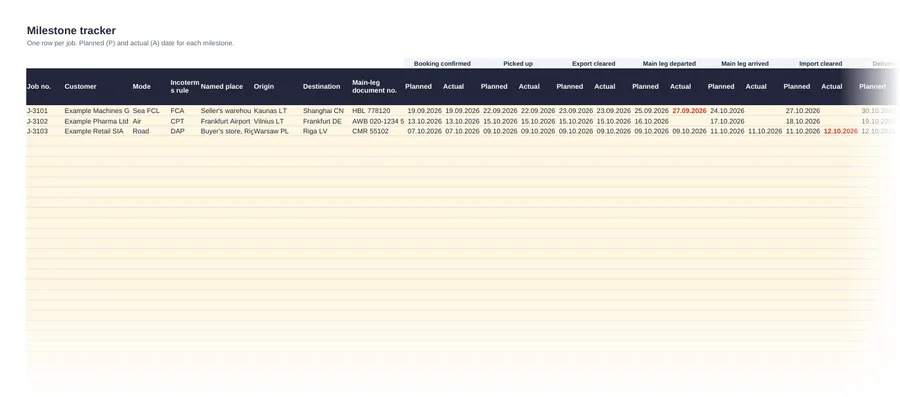Select document number CMR 55102

tap(370, 131)
